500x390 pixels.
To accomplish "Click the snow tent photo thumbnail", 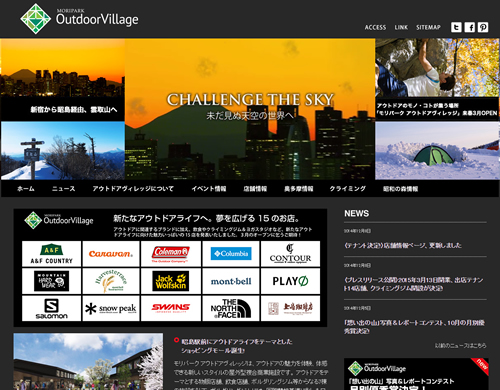I will tap(437, 151).
